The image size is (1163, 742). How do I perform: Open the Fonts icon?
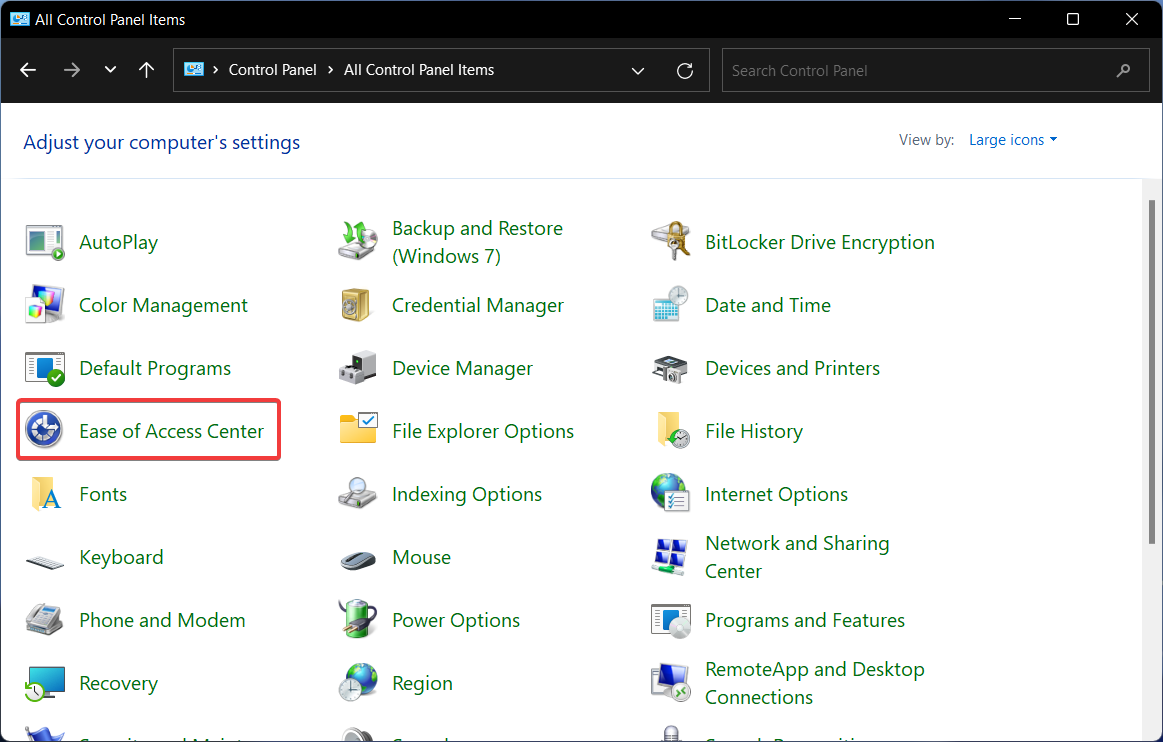(44, 493)
